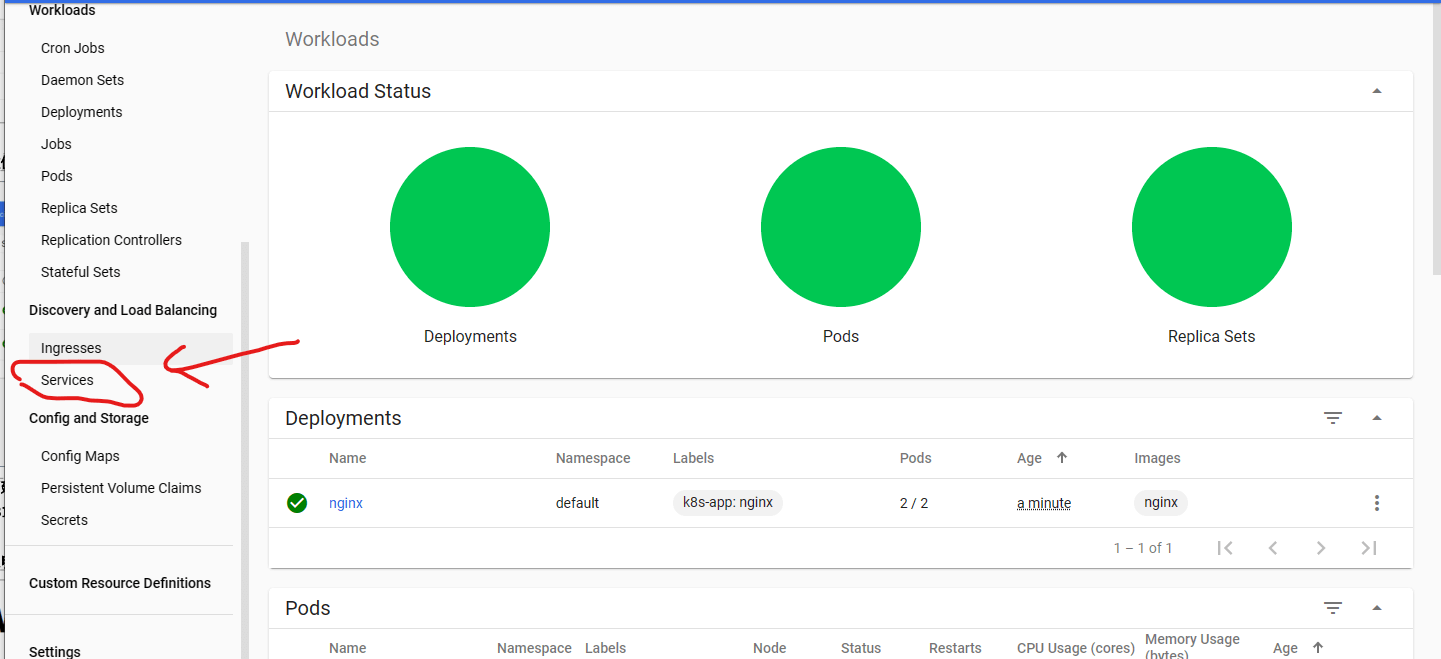1441x659 pixels.
Task: Sort Deployments by Namespace column
Action: [593, 458]
